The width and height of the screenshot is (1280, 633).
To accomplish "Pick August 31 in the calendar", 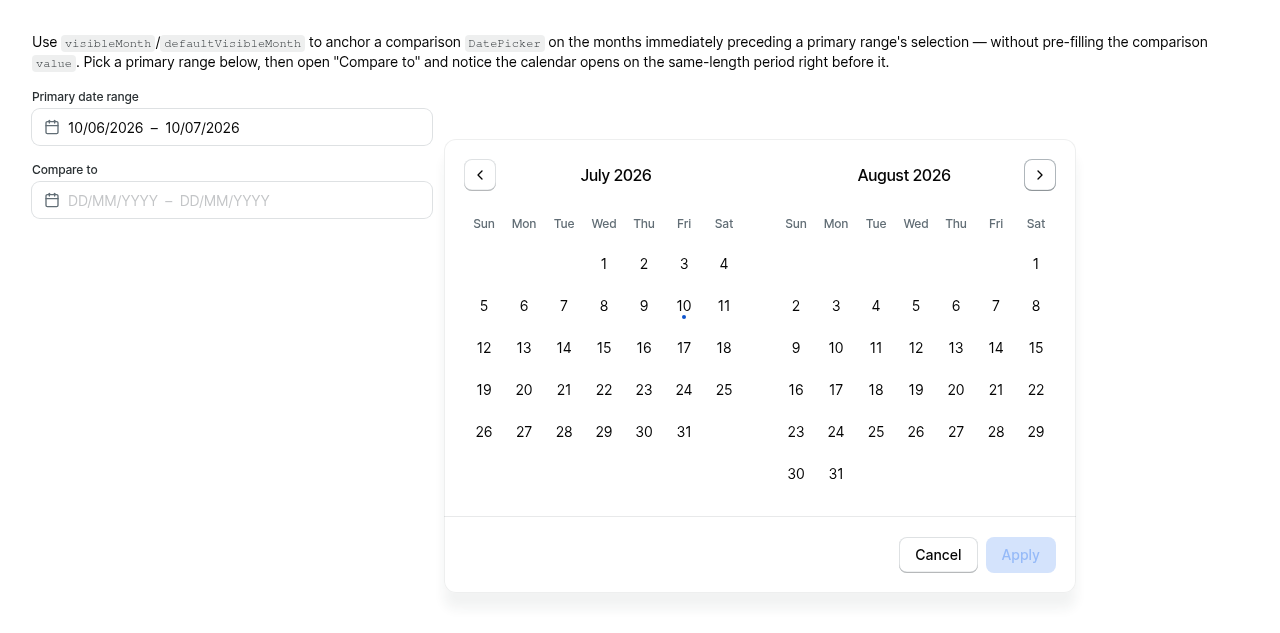I will [836, 474].
